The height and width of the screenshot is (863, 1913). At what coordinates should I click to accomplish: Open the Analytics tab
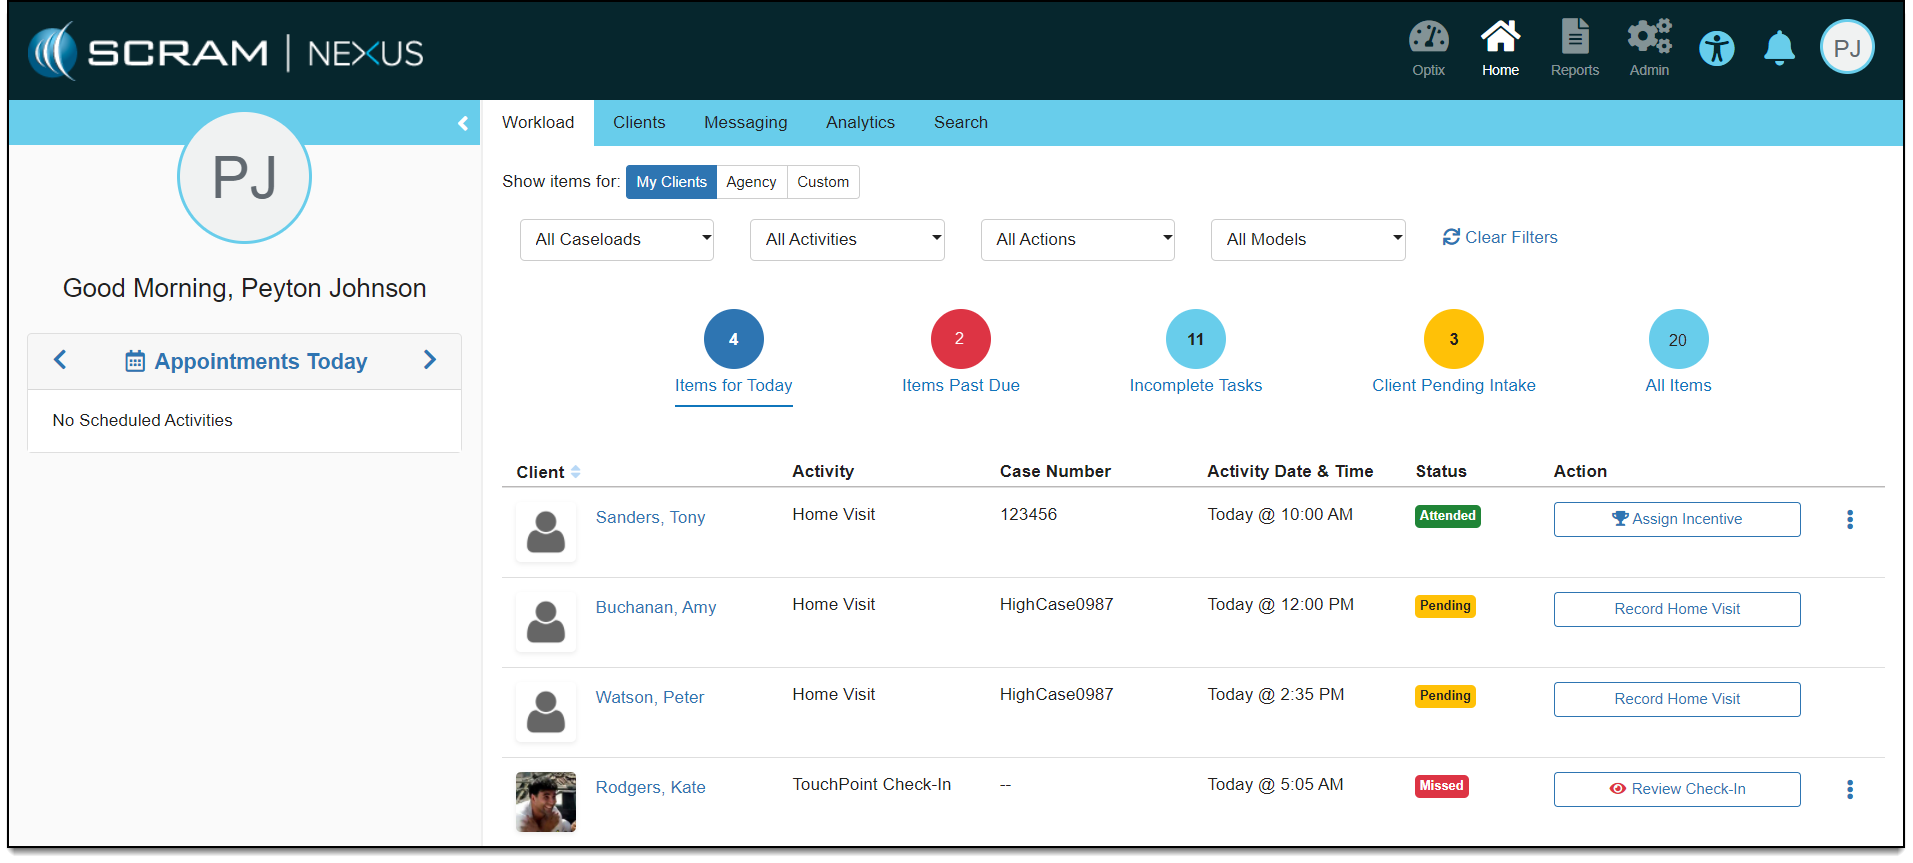tap(860, 123)
